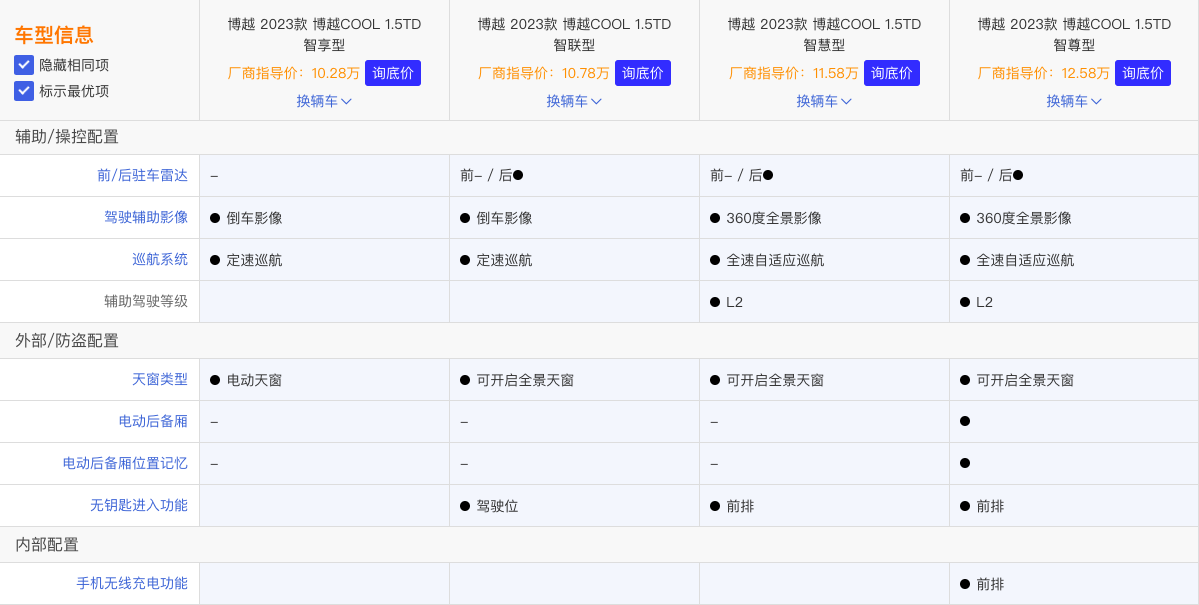Click 厂商指导价:10.28万 price text
This screenshot has height=605, width=1199.
click(294, 73)
